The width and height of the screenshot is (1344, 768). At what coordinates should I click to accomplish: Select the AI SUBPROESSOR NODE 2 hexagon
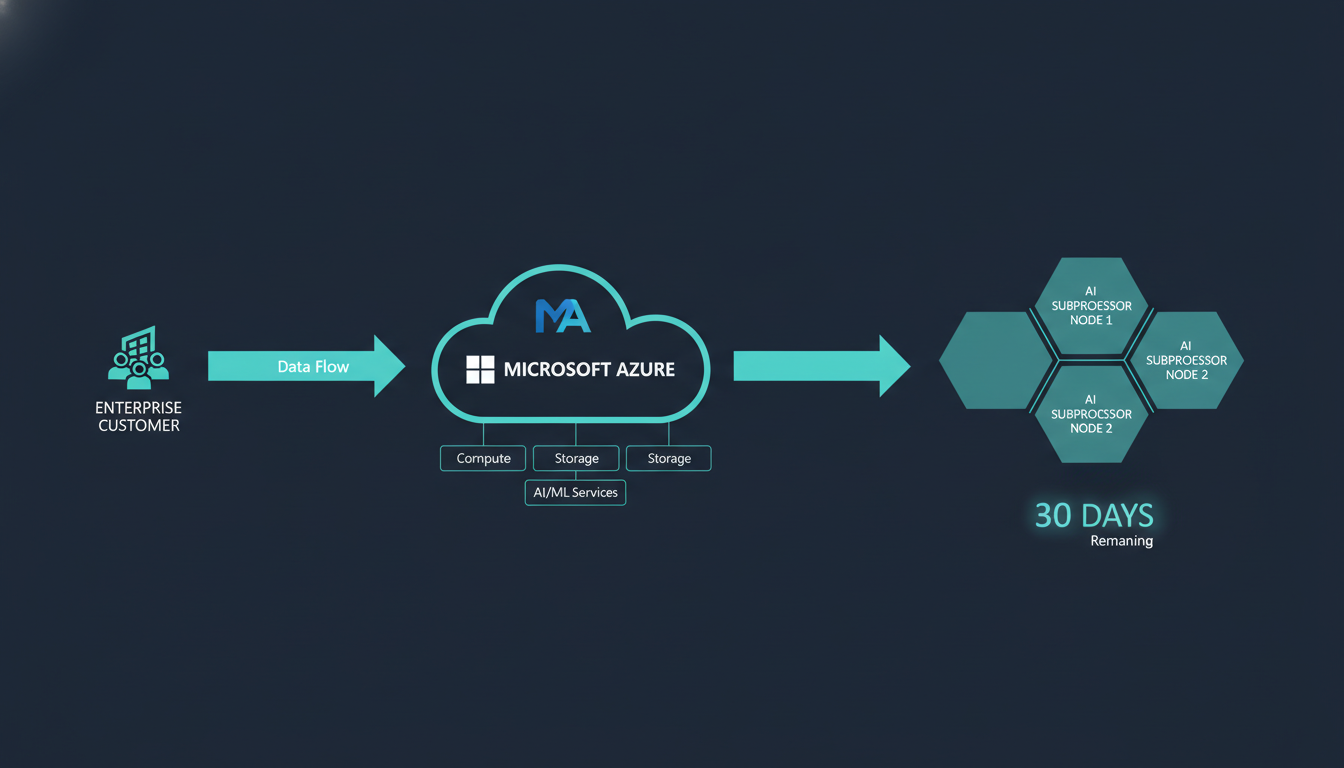pyautogui.click(x=1186, y=360)
